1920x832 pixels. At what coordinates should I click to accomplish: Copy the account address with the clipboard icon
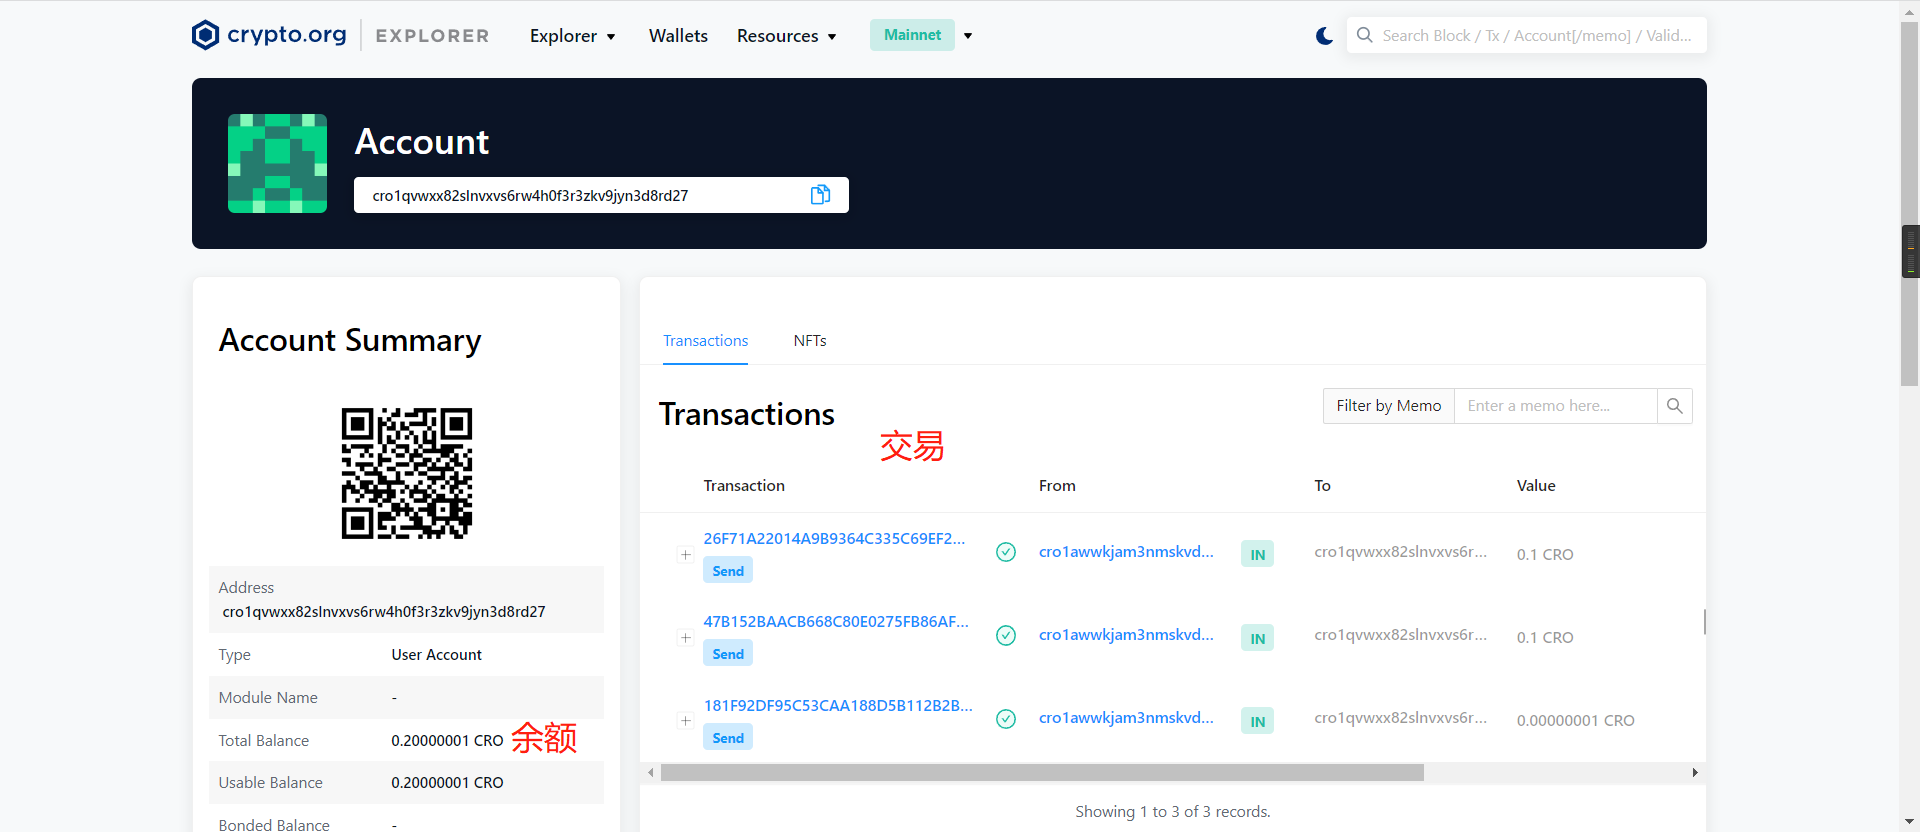point(820,195)
